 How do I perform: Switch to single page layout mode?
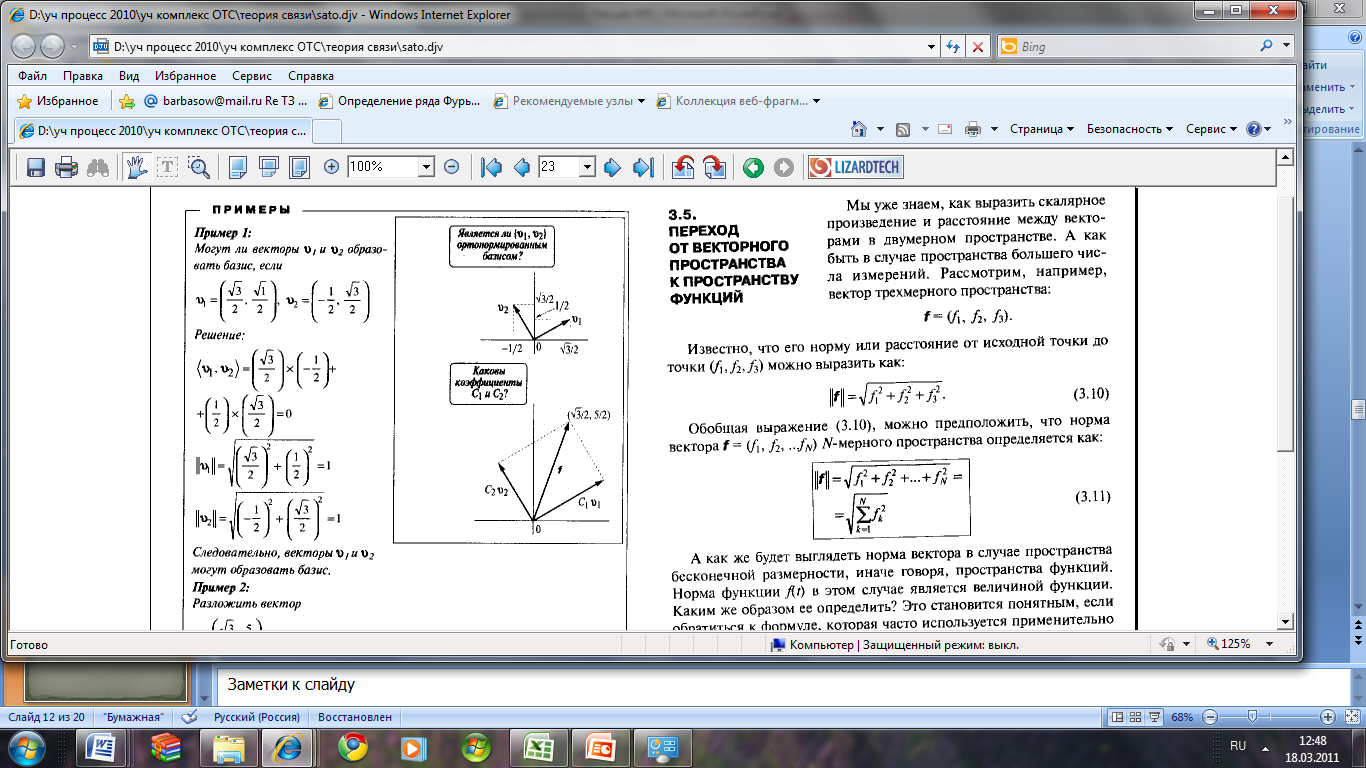[237, 167]
